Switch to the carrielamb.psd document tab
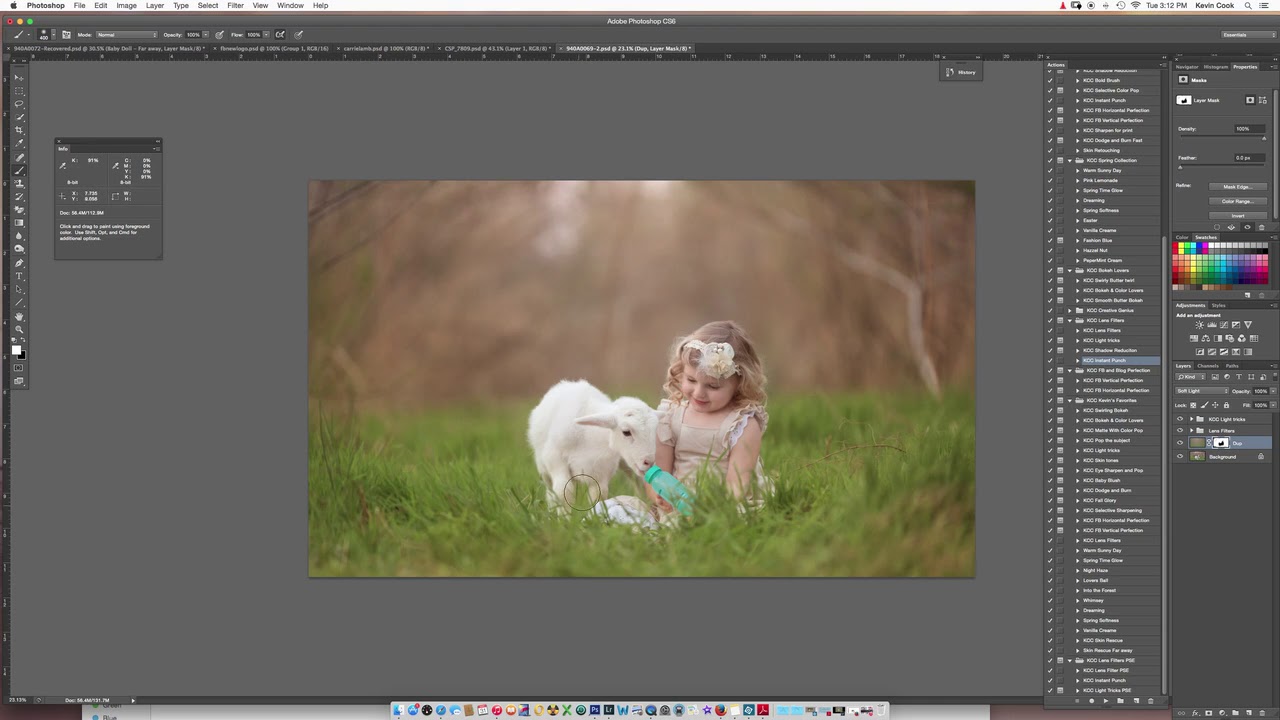This screenshot has height=720, width=1280. pos(385,48)
